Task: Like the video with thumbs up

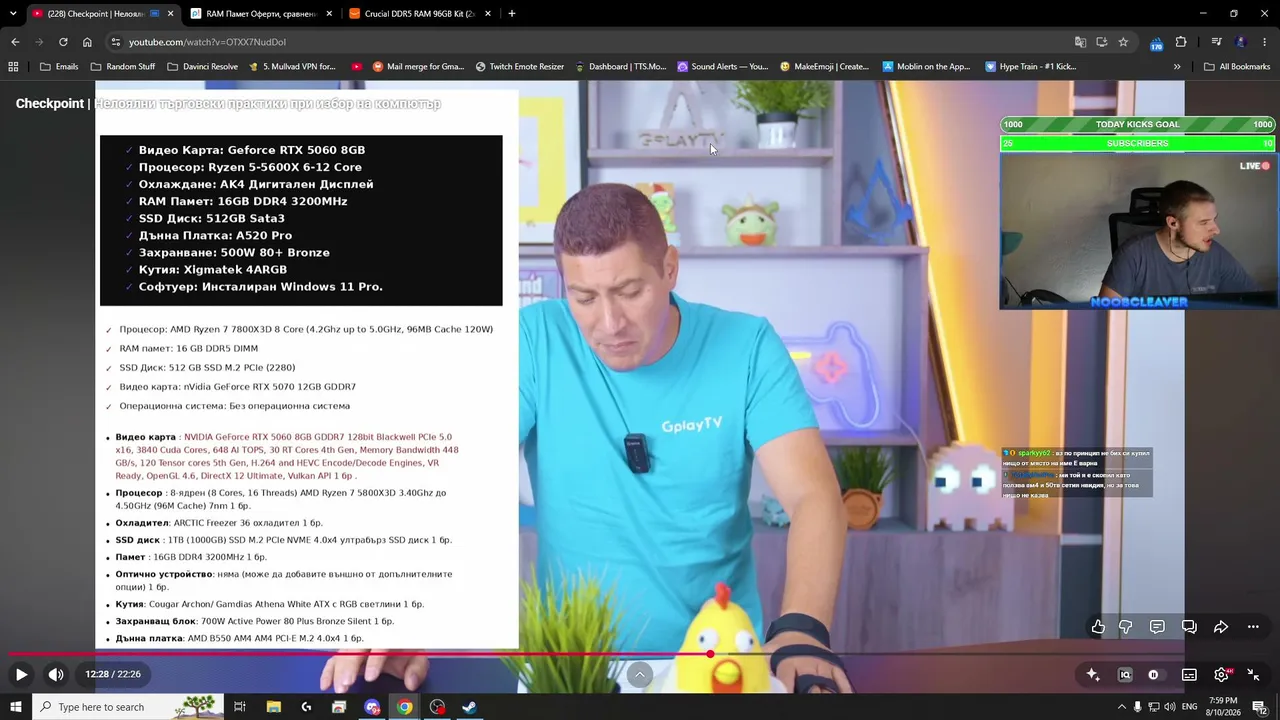Action: (x=1098, y=627)
